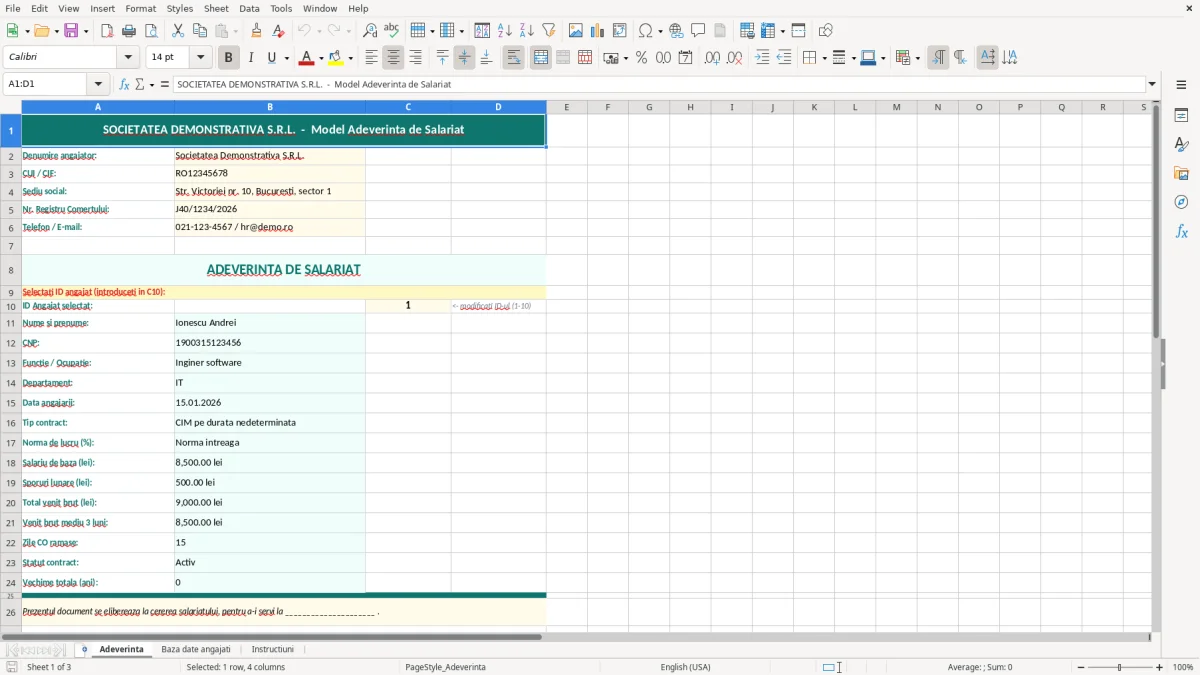Open the sidebar Navigator deck
Viewport: 1200px width, 675px height.
[x=1181, y=202]
